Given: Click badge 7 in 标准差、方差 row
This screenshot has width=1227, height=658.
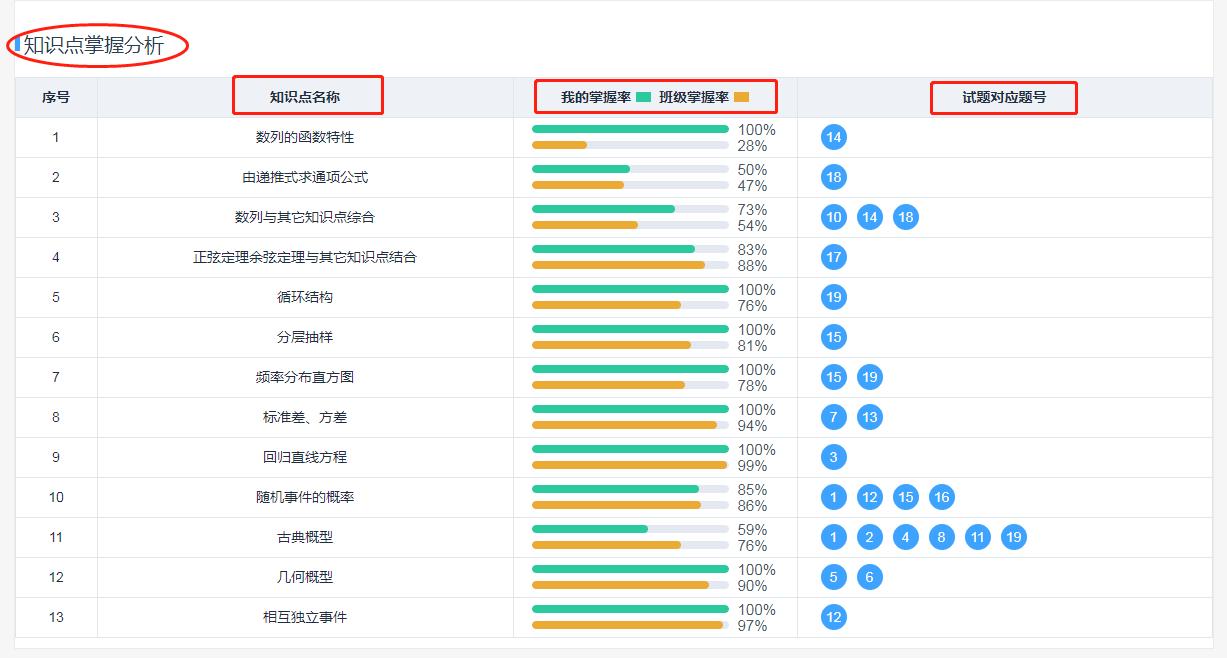Looking at the screenshot, I should (832, 416).
